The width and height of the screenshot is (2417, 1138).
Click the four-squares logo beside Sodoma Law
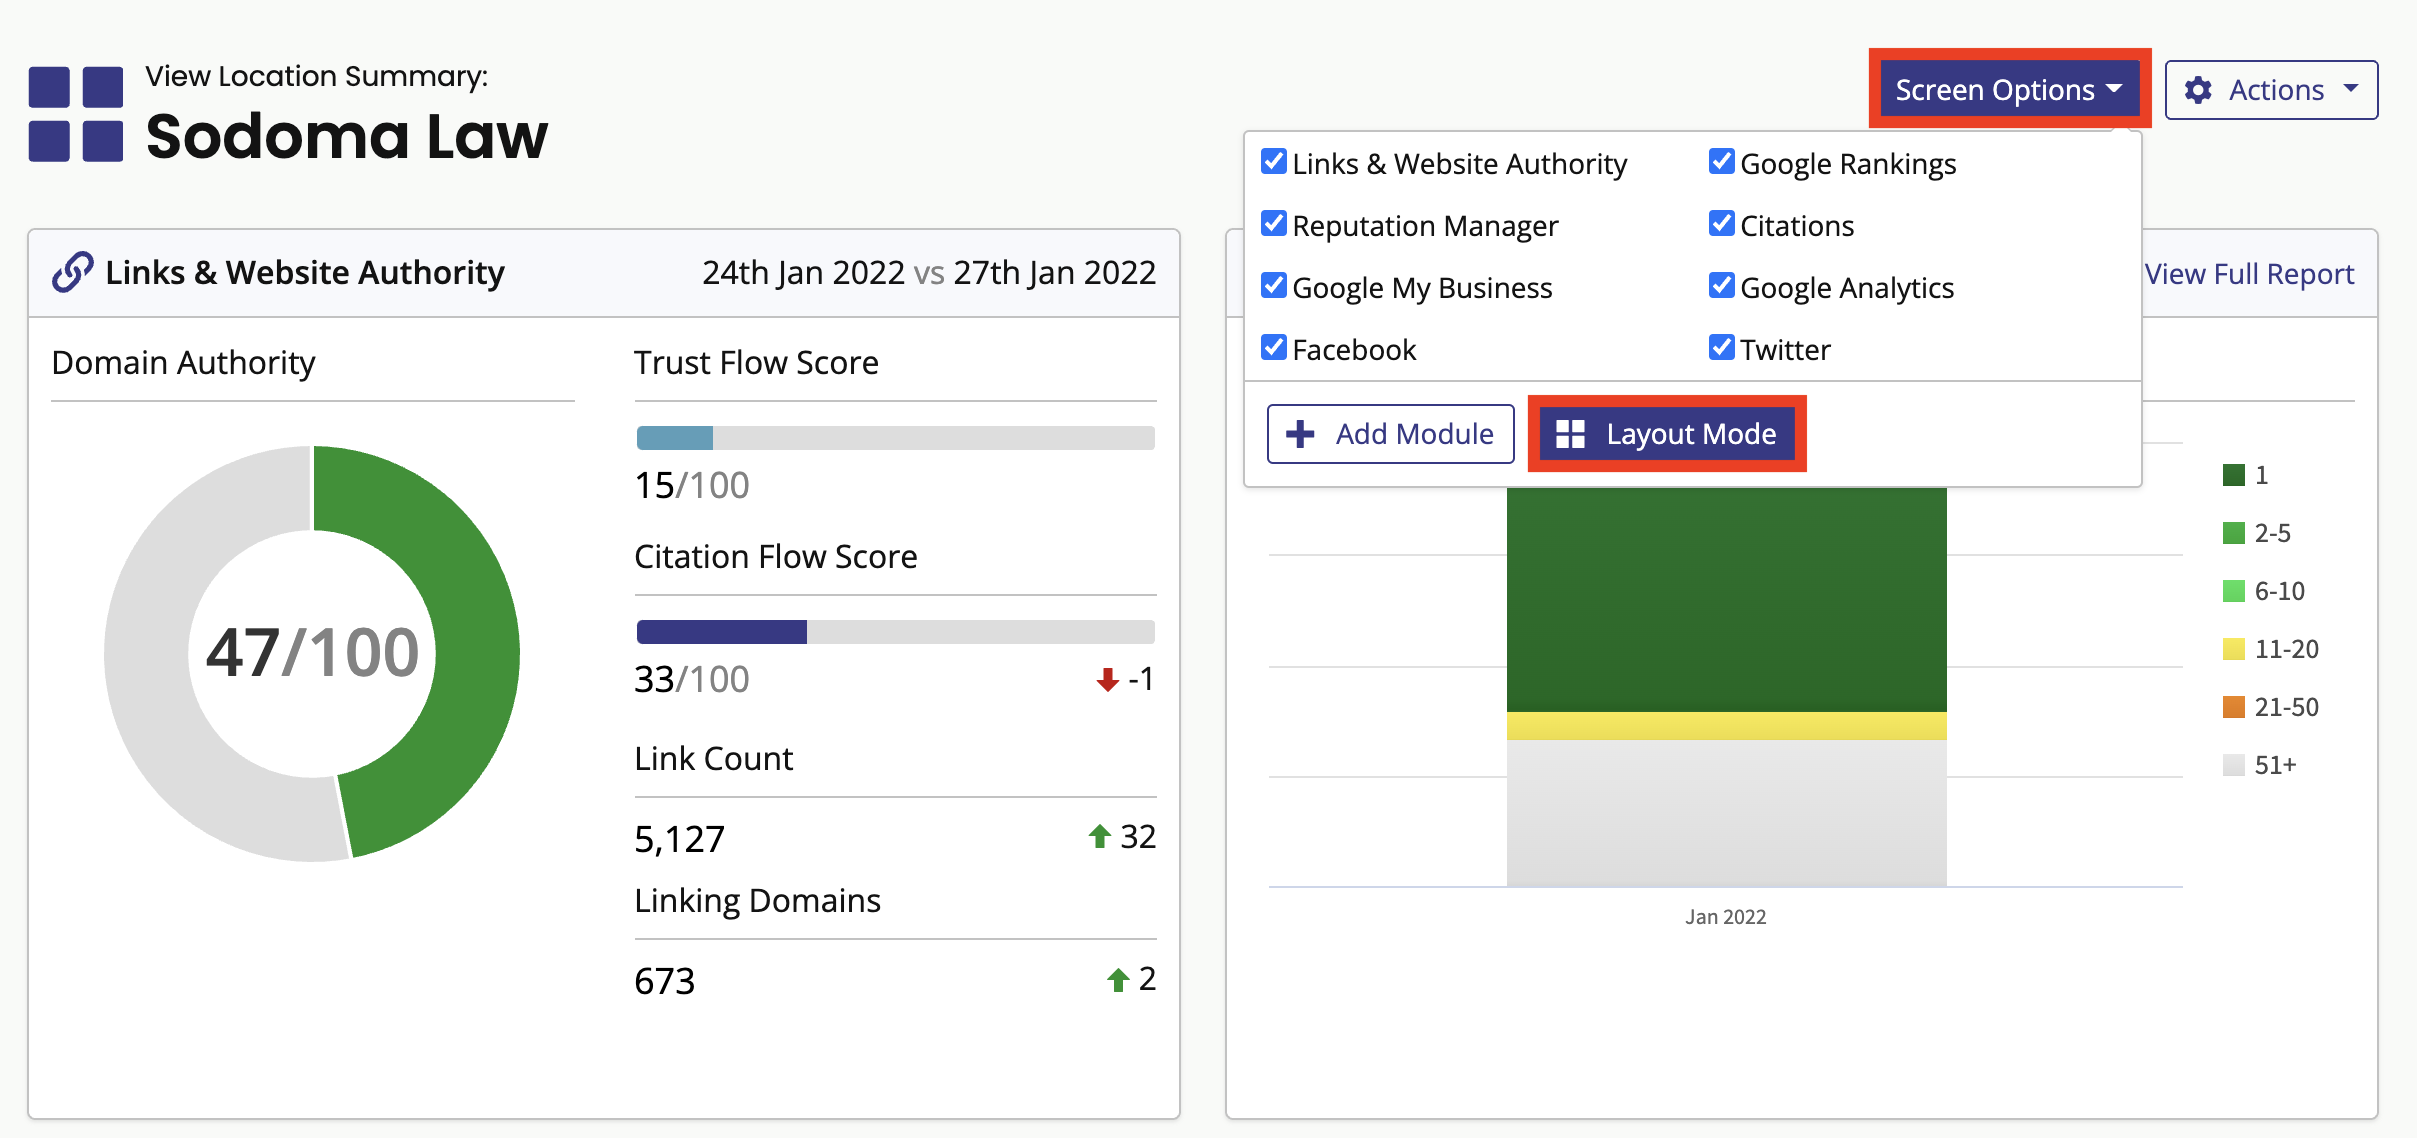pyautogui.click(x=76, y=114)
